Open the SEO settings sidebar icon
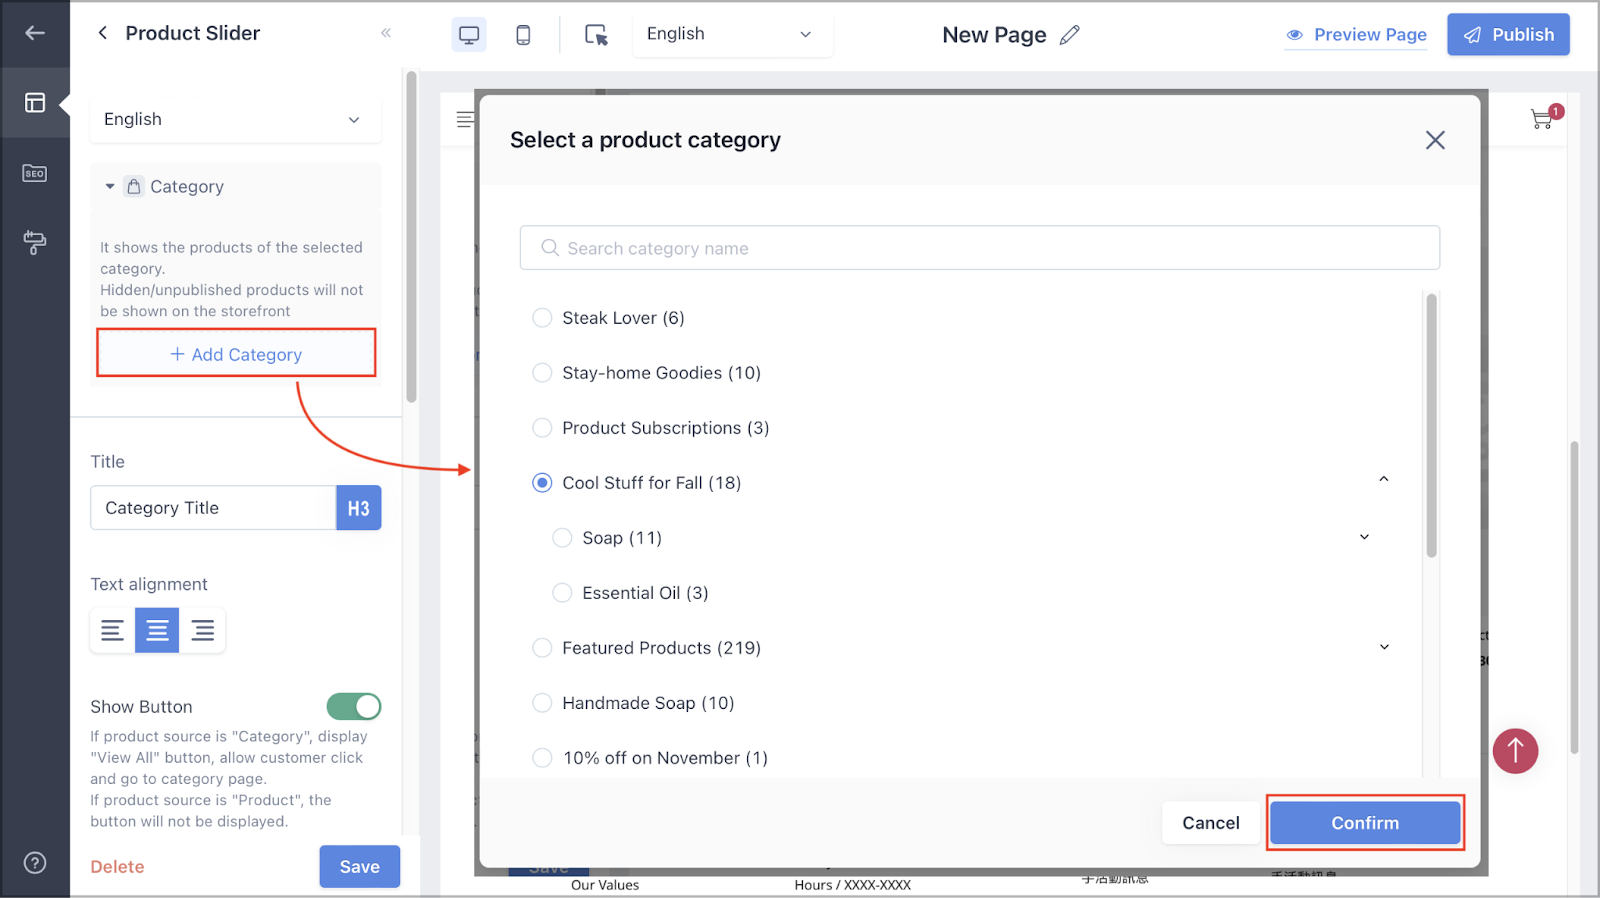 point(35,173)
